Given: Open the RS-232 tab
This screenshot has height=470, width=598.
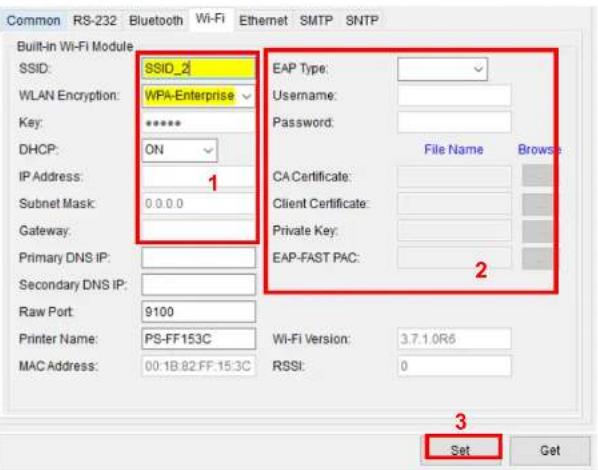Looking at the screenshot, I should click(95, 20).
